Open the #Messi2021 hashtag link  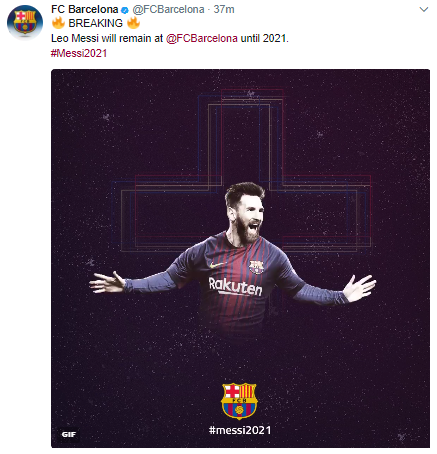(79, 53)
